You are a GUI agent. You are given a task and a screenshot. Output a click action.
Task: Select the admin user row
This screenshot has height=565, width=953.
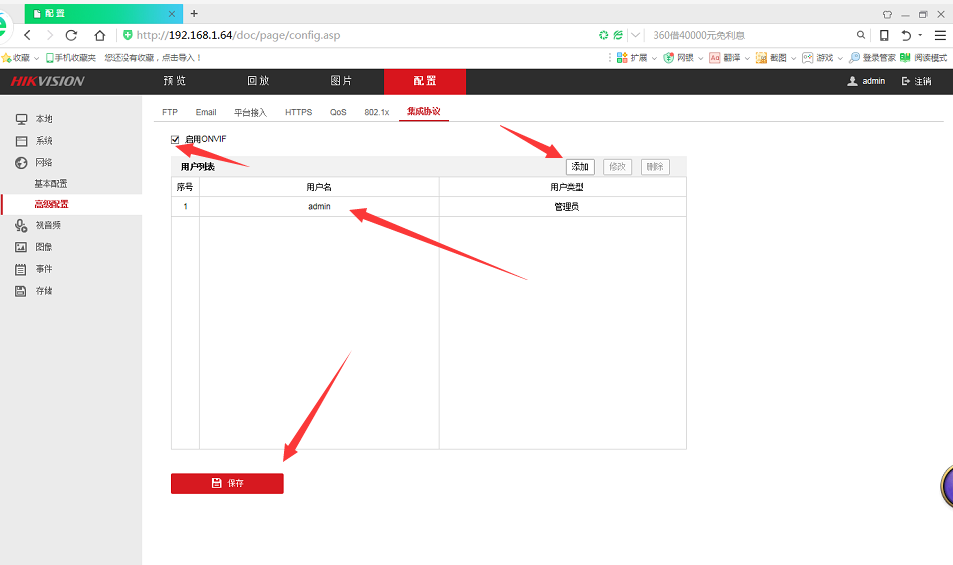coord(319,207)
